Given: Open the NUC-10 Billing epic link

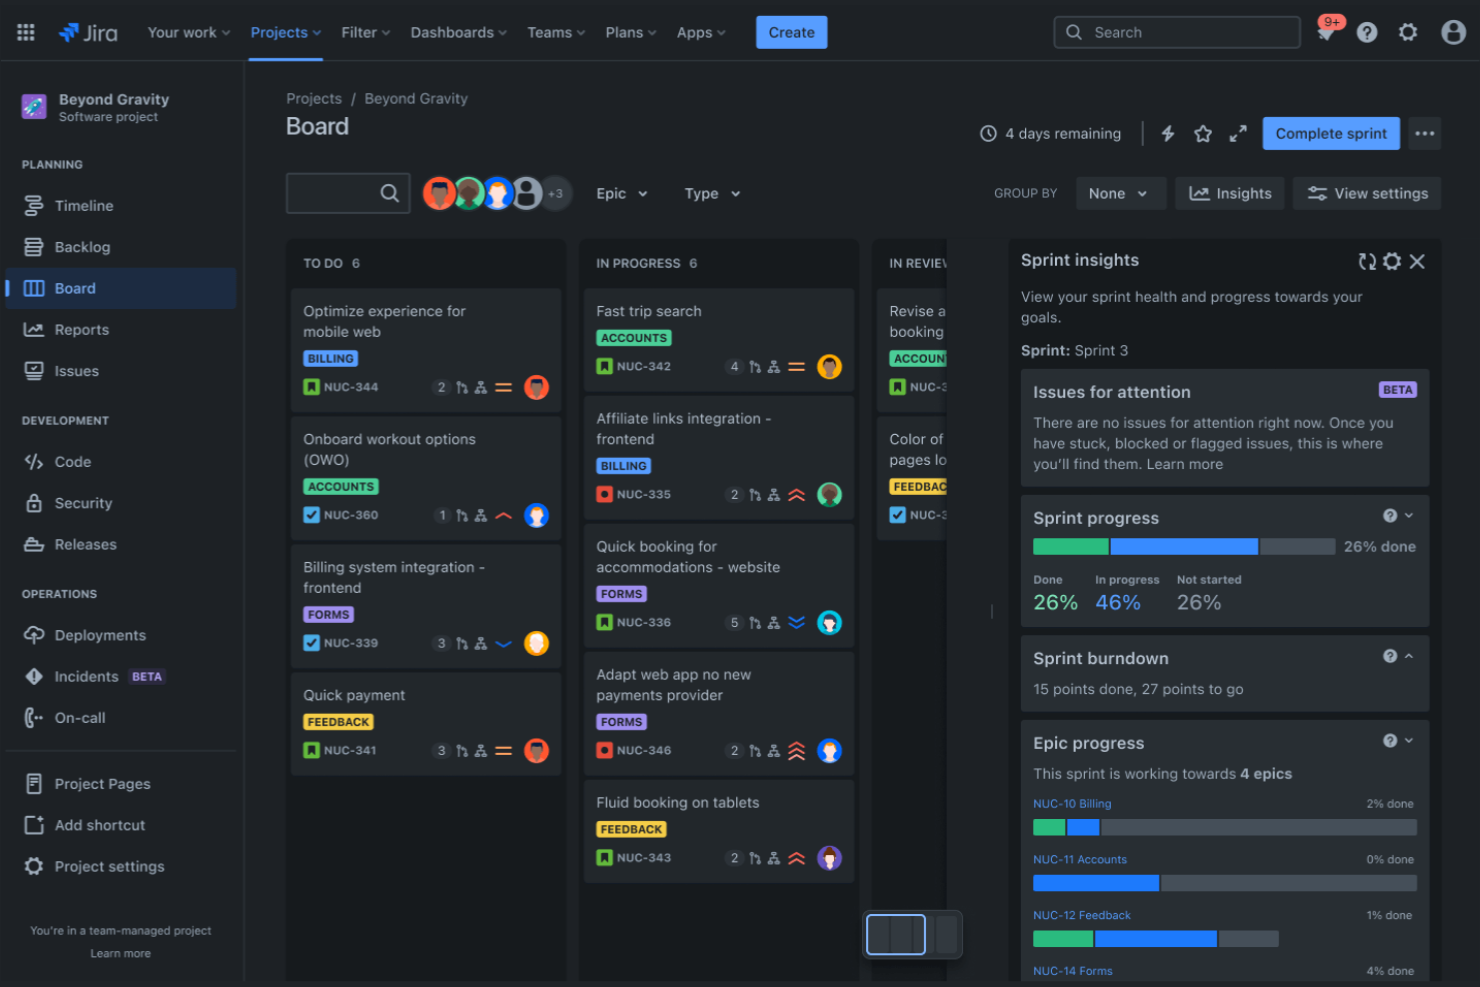Looking at the screenshot, I should coord(1072,803).
